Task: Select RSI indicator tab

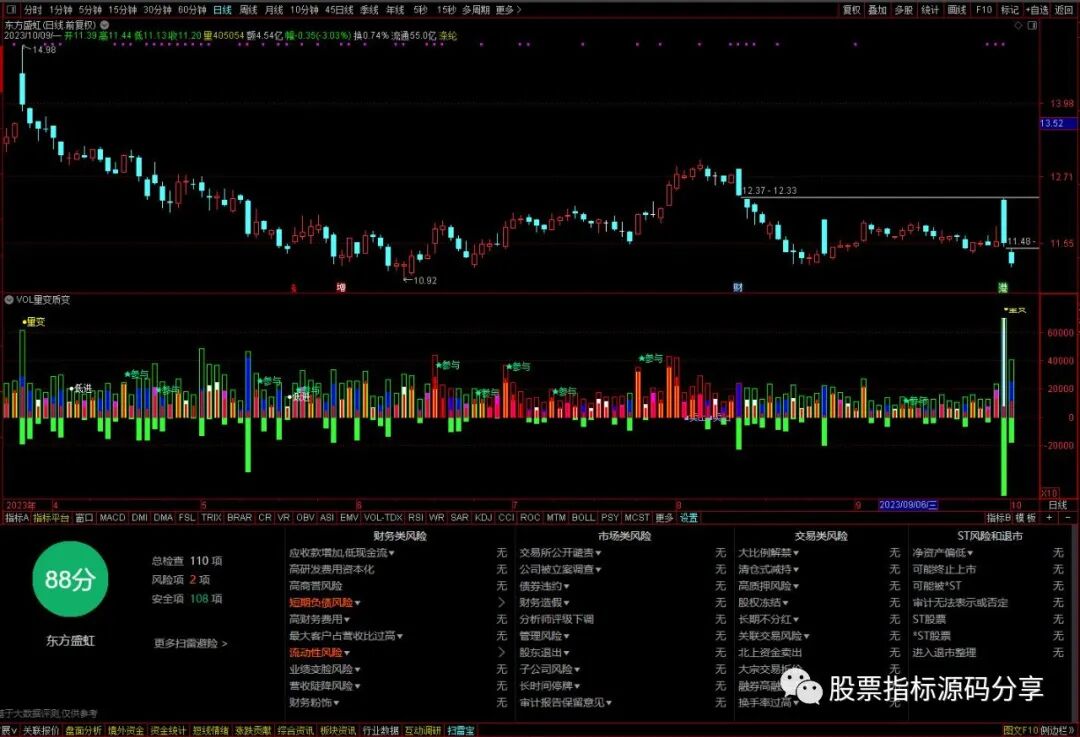Action: [415, 517]
